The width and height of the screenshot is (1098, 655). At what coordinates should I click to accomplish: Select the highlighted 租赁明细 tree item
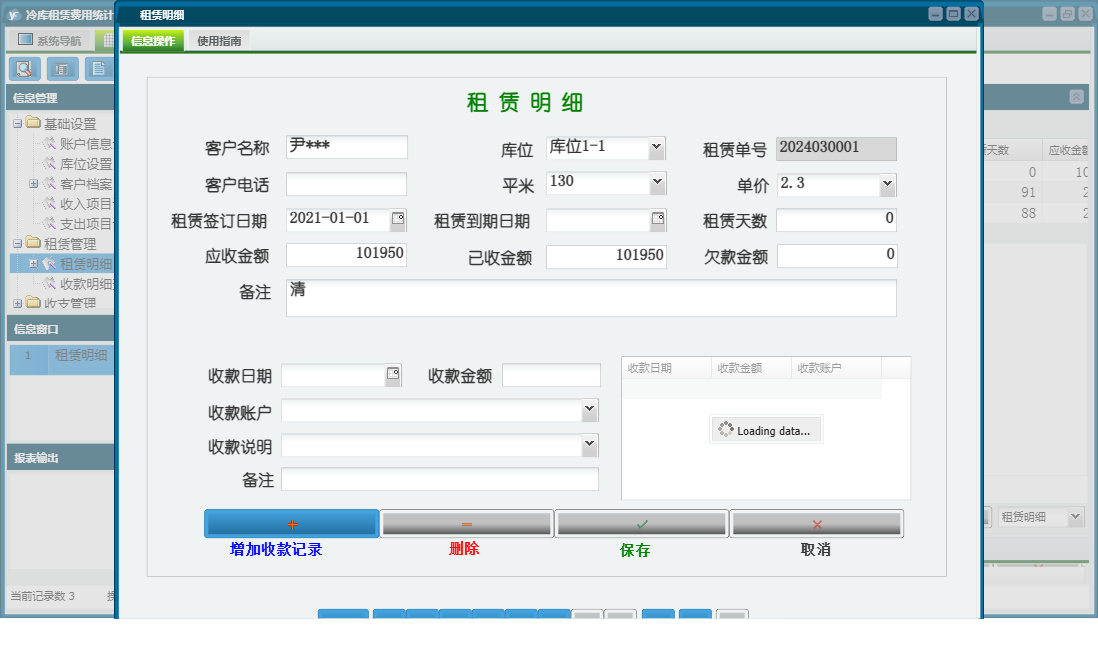tap(85, 264)
